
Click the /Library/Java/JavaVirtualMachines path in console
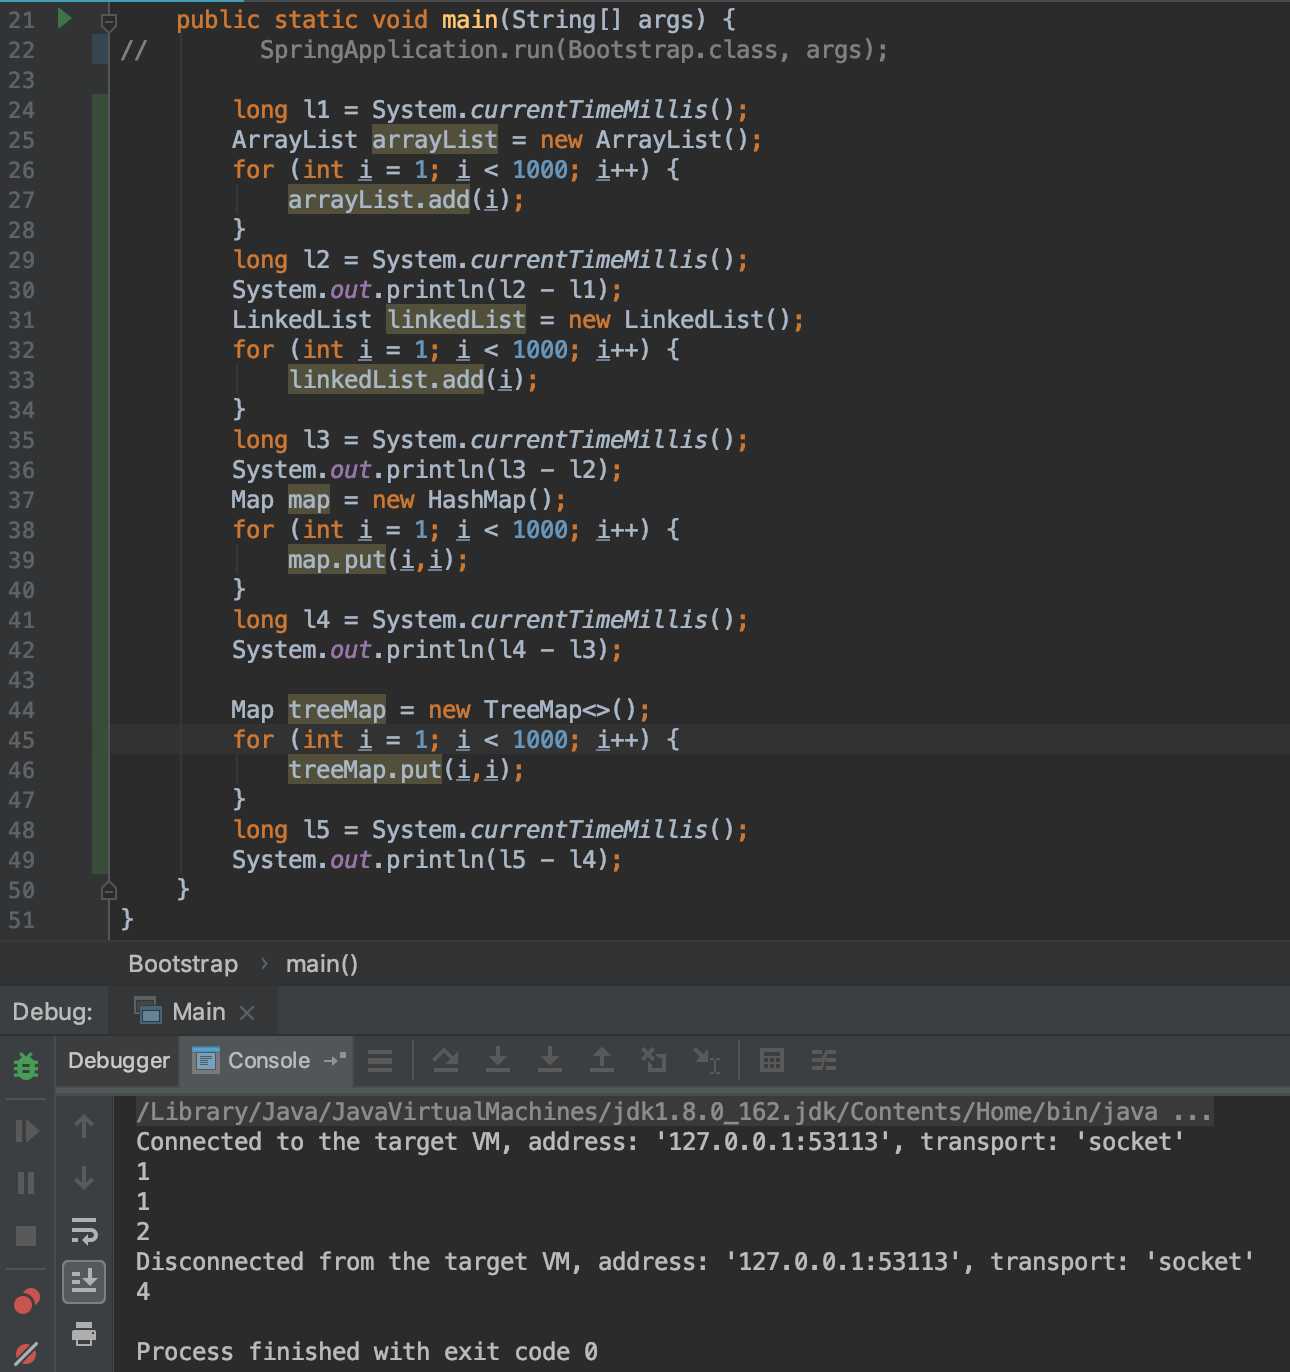click(673, 1111)
